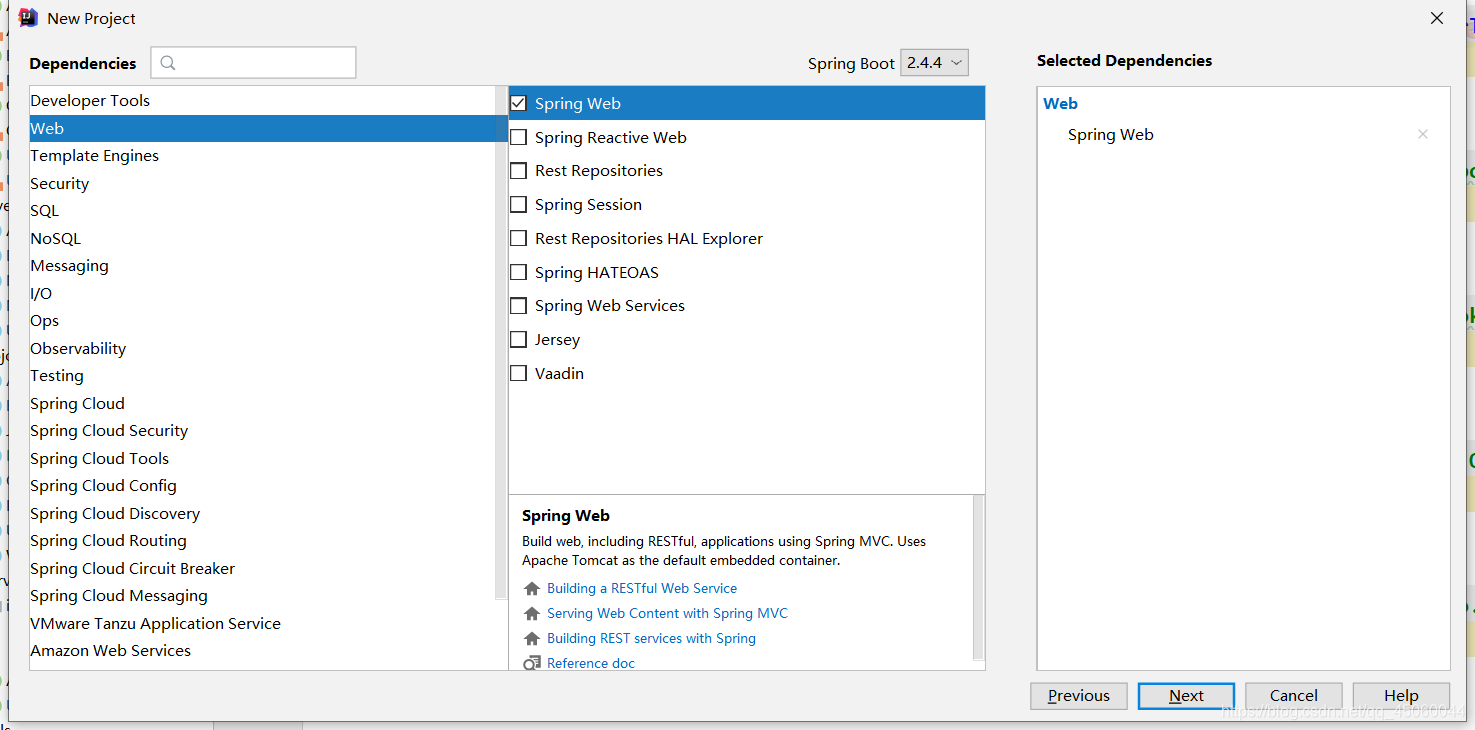Choose the Security category
This screenshot has height=730, width=1475.
[262, 184]
